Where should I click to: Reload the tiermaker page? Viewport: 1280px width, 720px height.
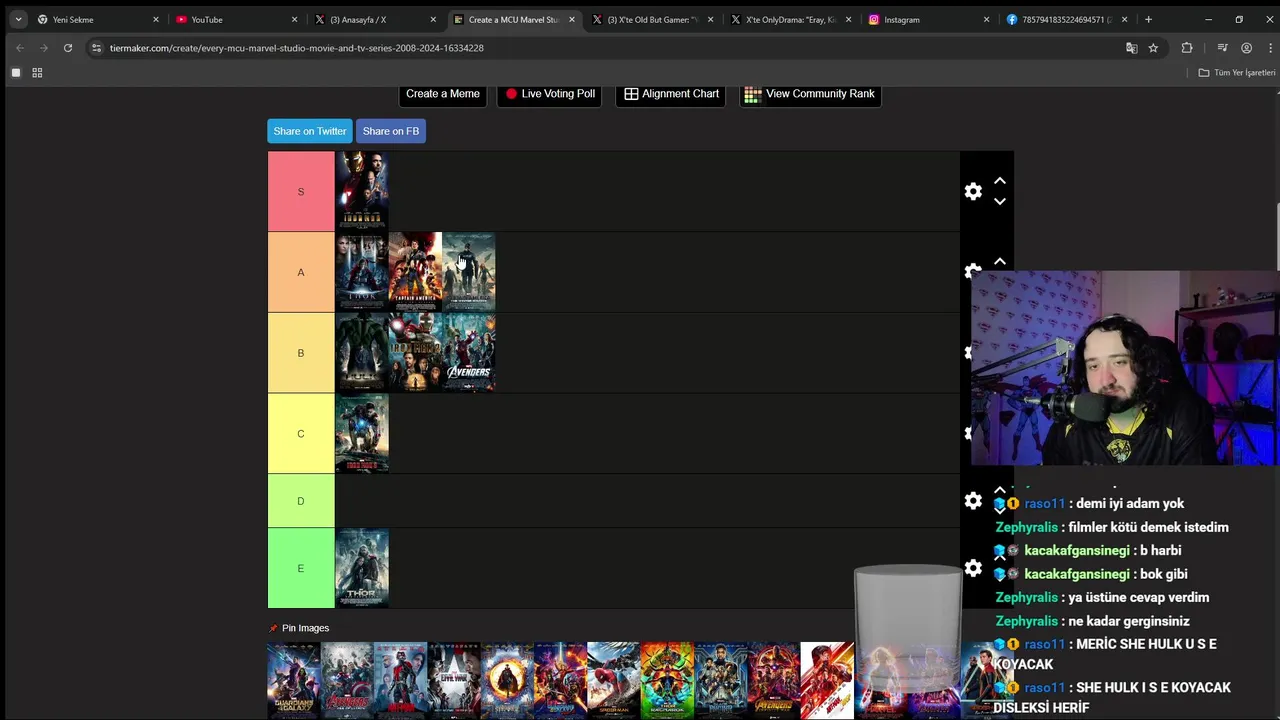pyautogui.click(x=67, y=47)
